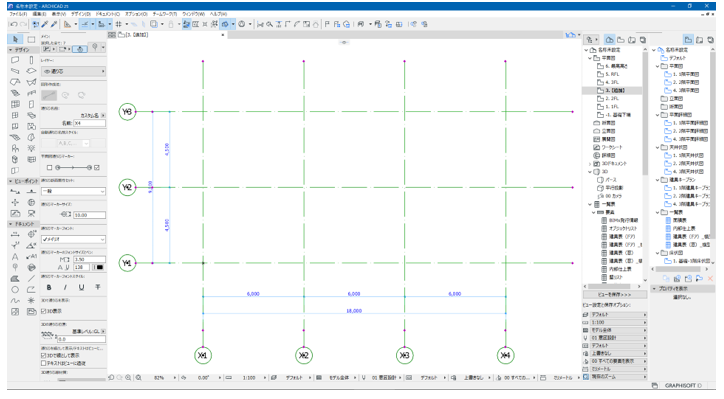Click the Redo icon in toolbar
The height and width of the screenshot is (399, 724).
(x=24, y=24)
